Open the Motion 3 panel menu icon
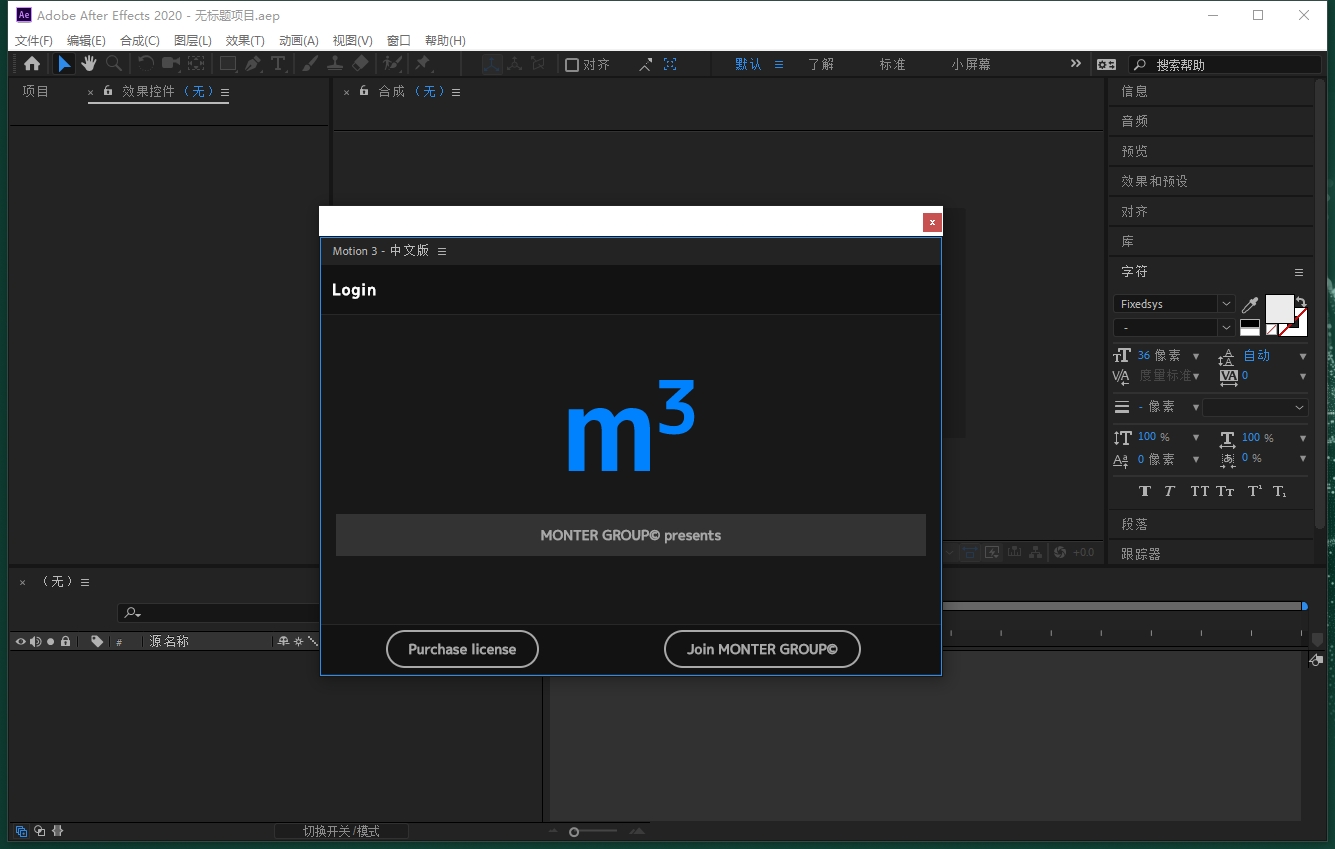This screenshot has height=849, width=1335. 442,251
